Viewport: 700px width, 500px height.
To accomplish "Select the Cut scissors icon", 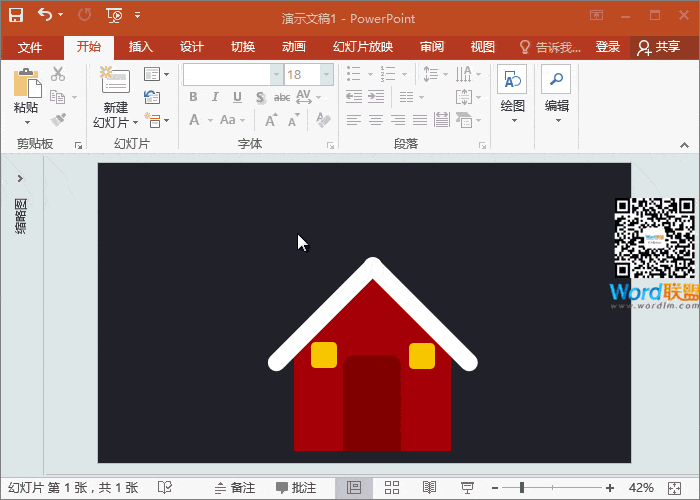I will pyautogui.click(x=58, y=74).
